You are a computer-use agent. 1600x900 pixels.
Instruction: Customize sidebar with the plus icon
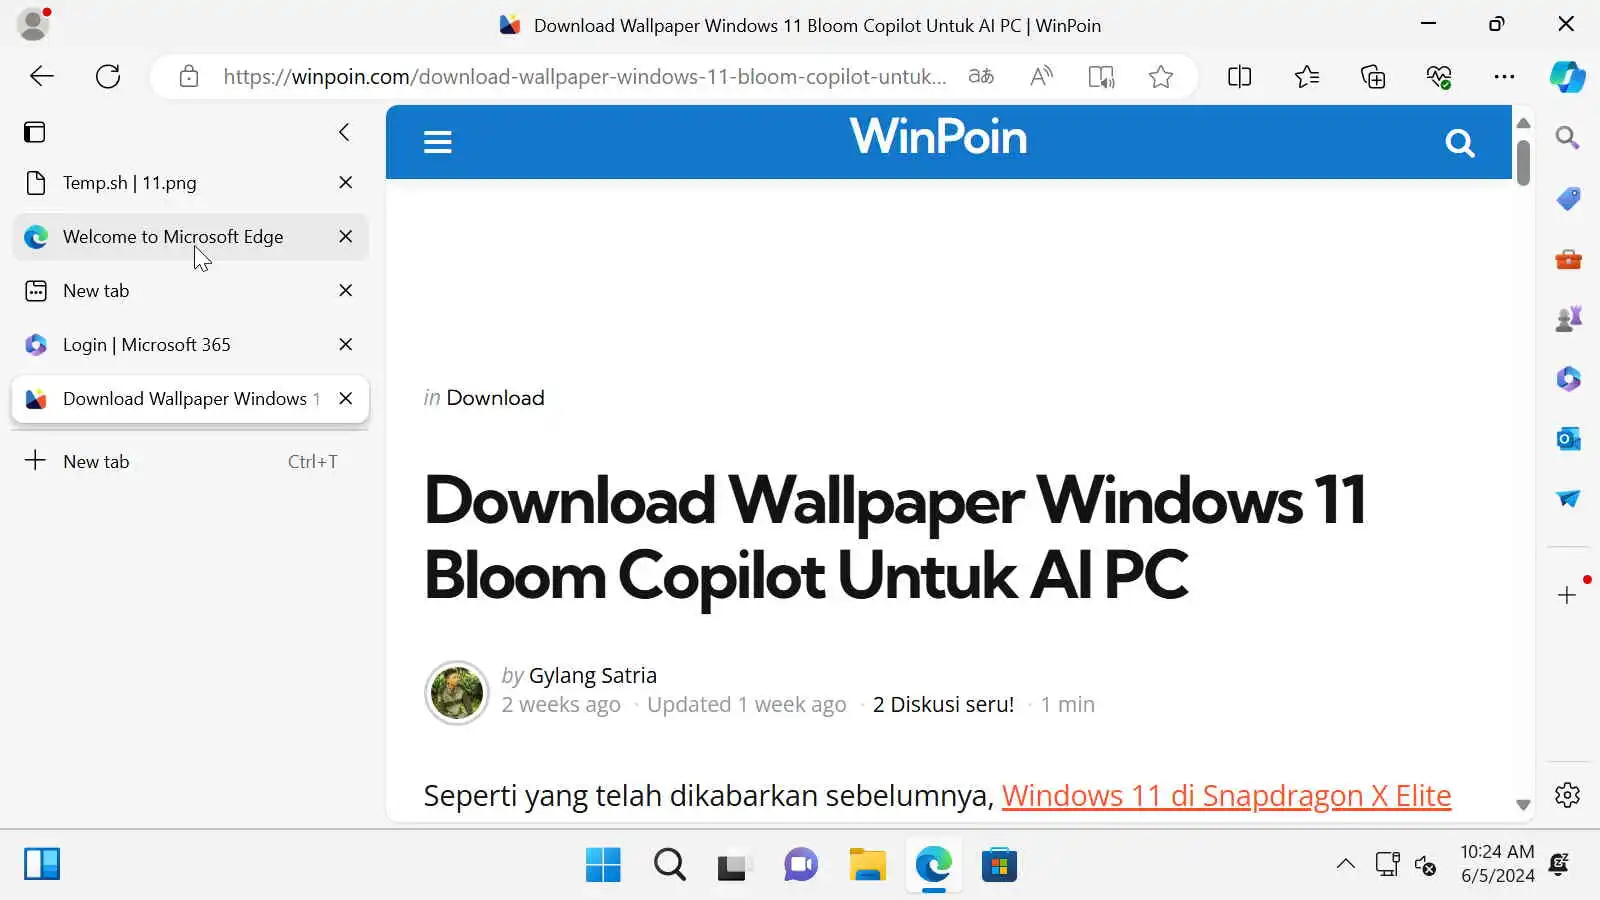coord(1567,596)
